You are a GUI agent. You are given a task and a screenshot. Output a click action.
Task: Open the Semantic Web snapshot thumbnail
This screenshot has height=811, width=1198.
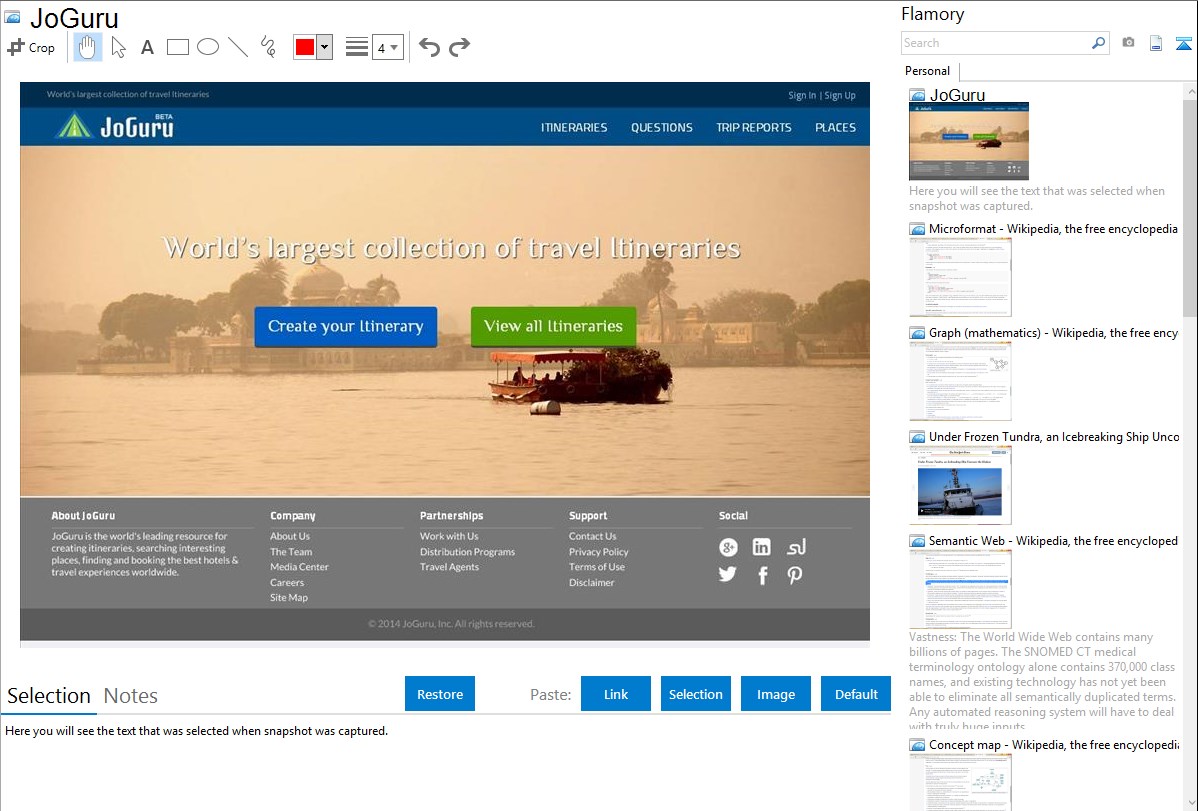[x=960, y=589]
